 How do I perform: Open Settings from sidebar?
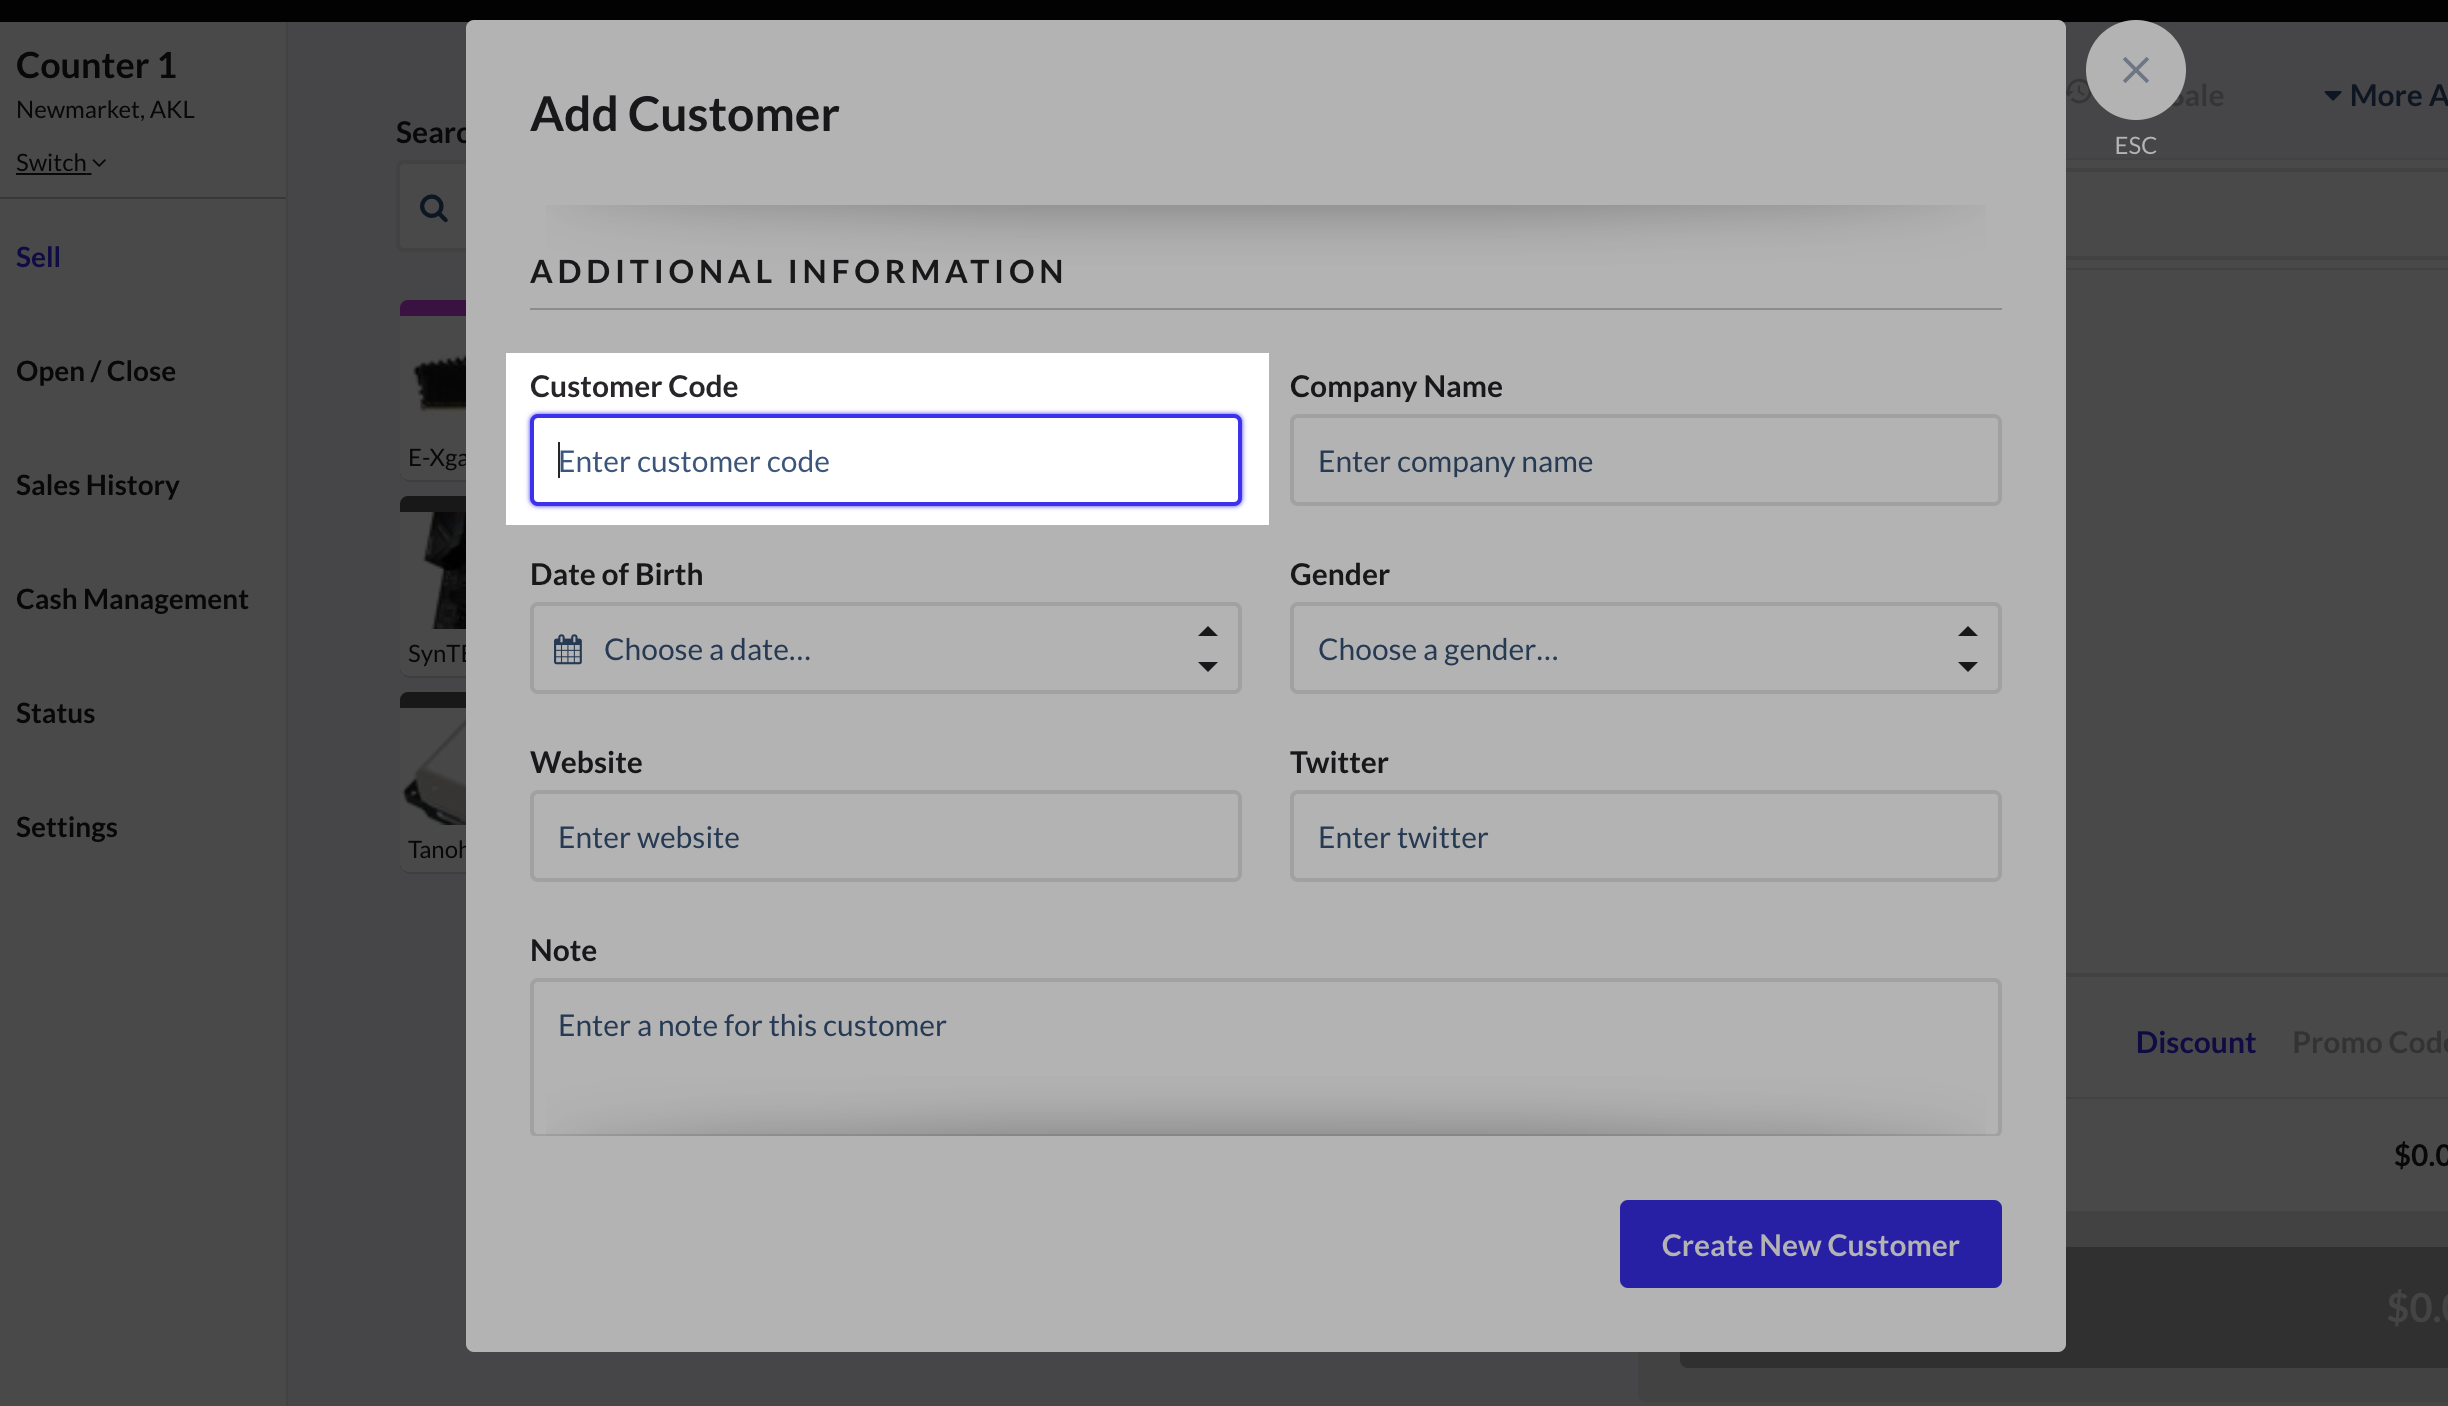(67, 827)
